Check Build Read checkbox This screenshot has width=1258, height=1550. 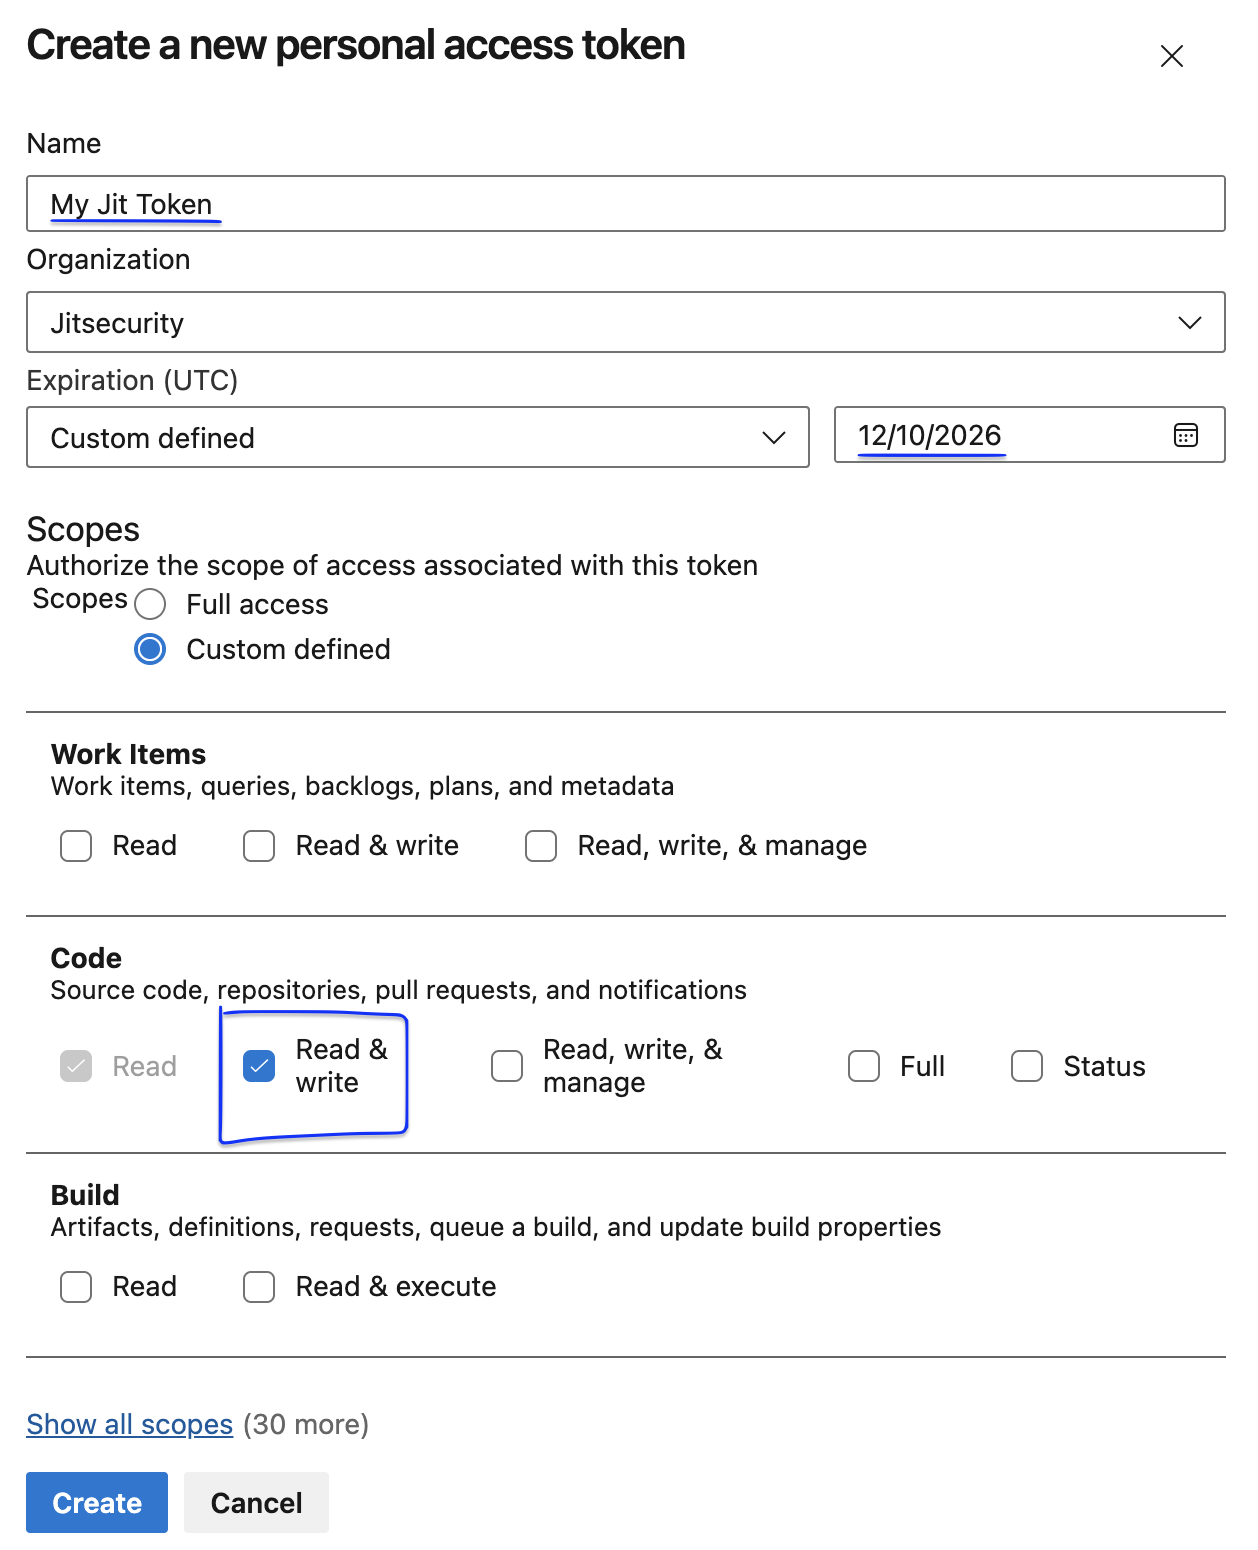76,1287
